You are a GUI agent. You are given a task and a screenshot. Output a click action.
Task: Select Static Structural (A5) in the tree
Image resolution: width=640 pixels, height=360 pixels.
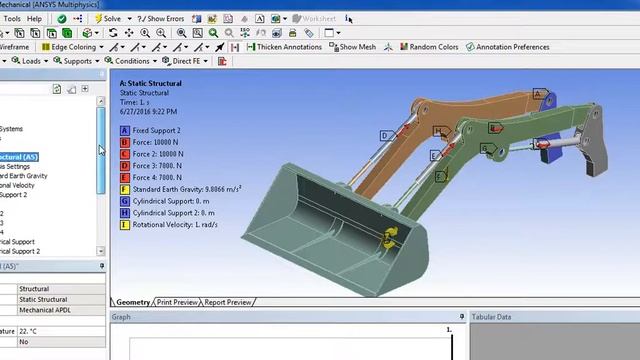19,157
